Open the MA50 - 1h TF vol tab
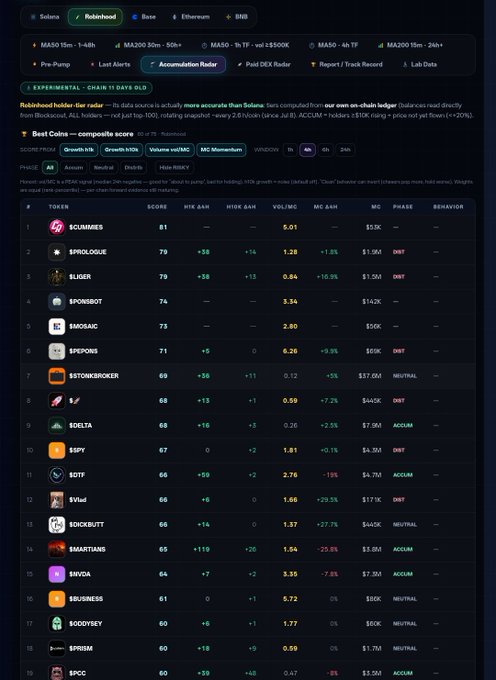496x680 pixels. (x=245, y=45)
